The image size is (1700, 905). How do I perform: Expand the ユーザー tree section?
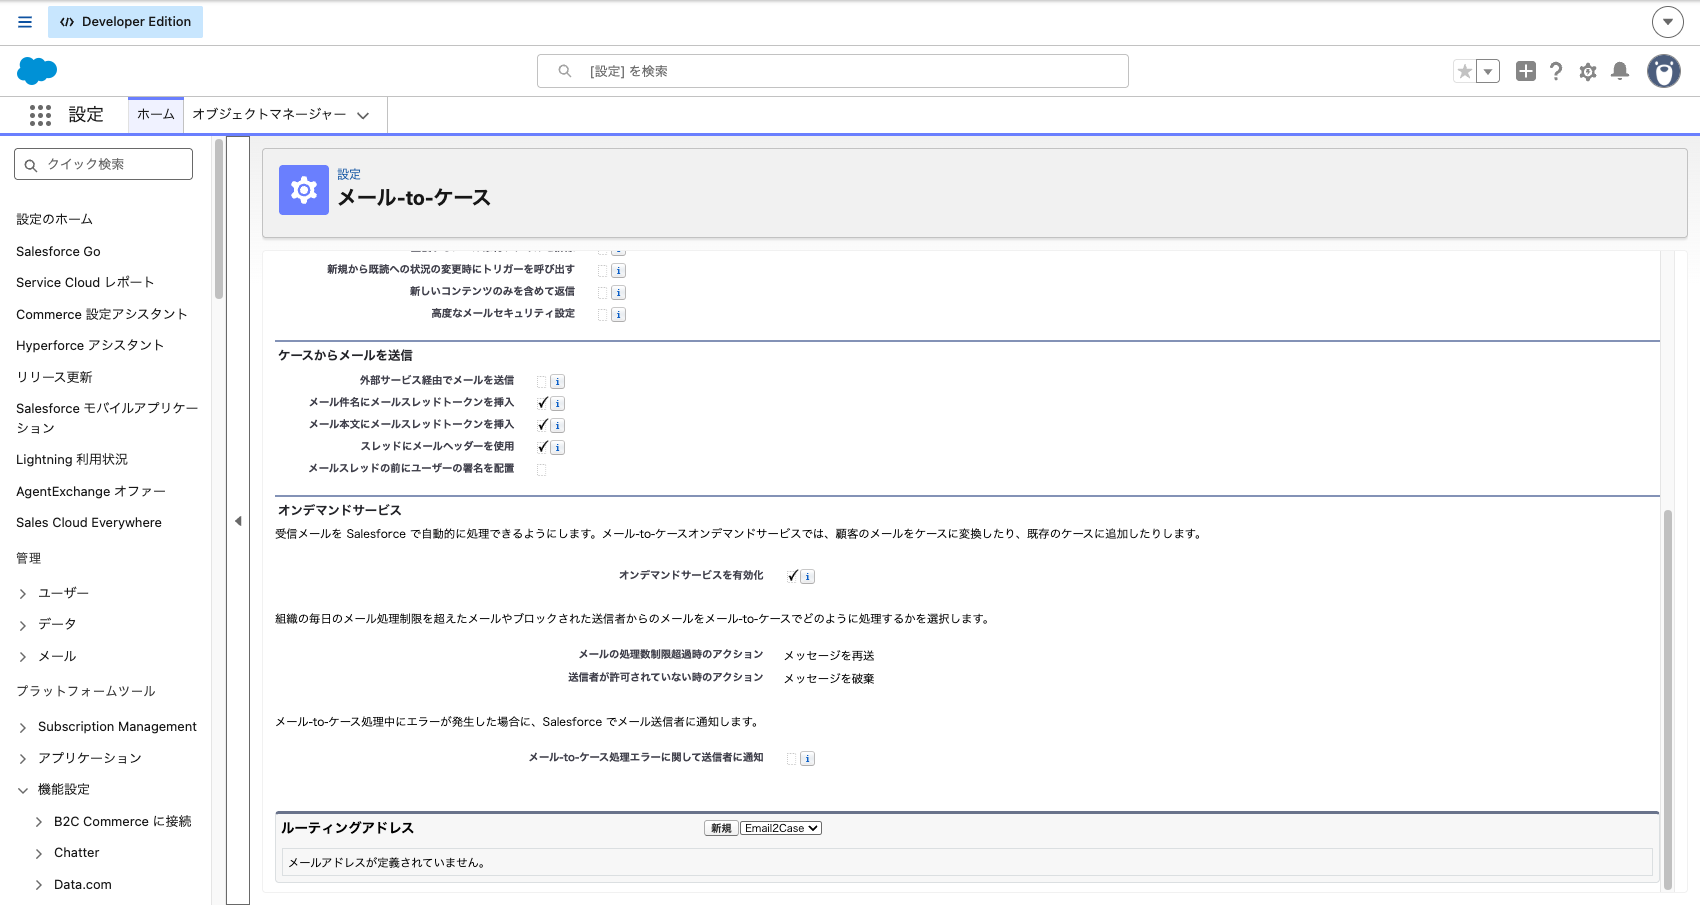[23, 594]
